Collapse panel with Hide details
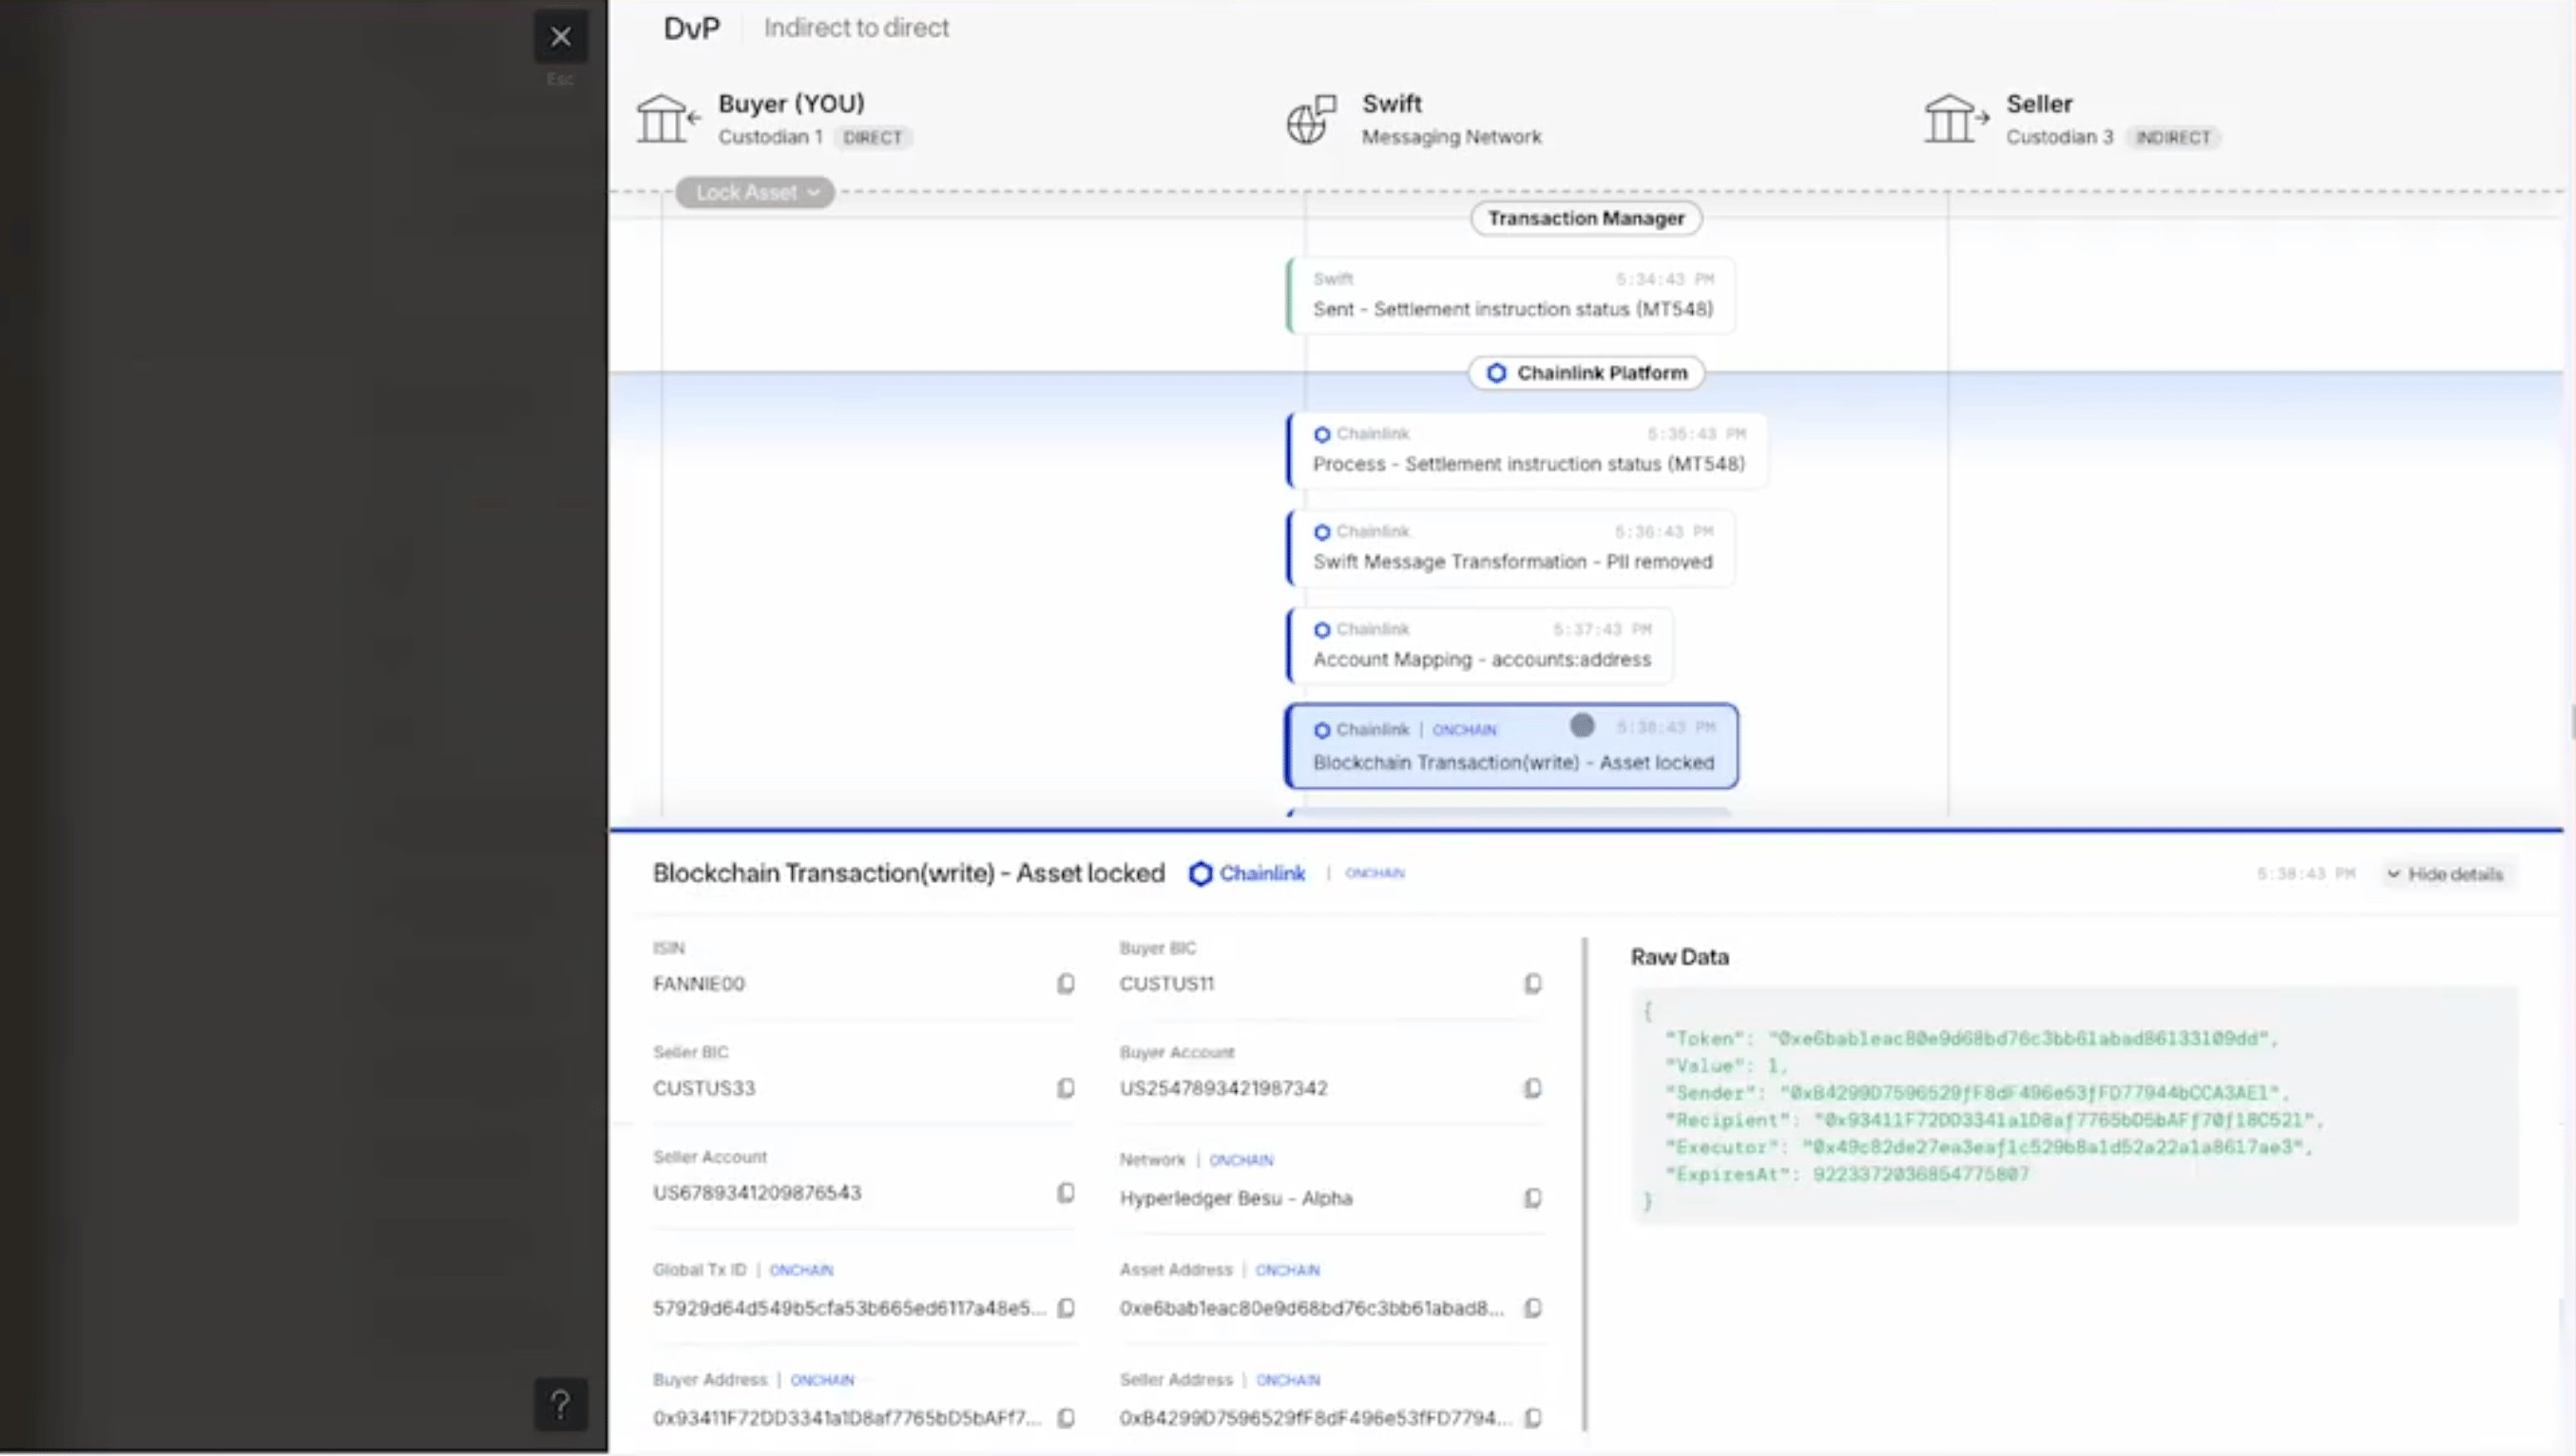Image resolution: width=2576 pixels, height=1456 pixels. [x=2446, y=874]
